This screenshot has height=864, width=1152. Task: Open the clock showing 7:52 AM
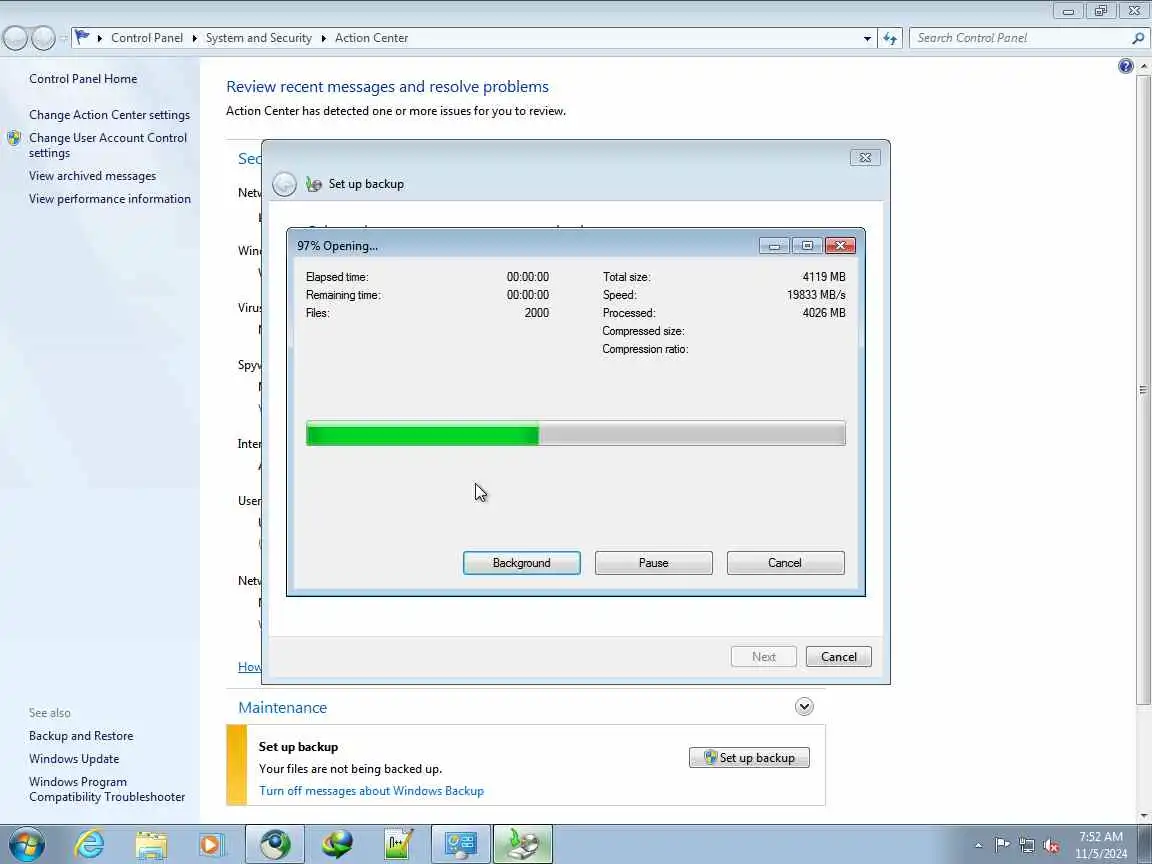point(1101,845)
